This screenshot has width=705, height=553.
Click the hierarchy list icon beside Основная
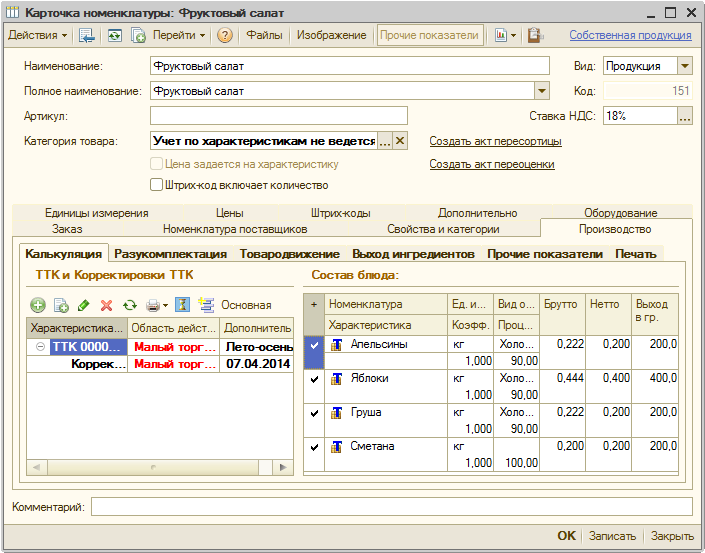[x=206, y=305]
